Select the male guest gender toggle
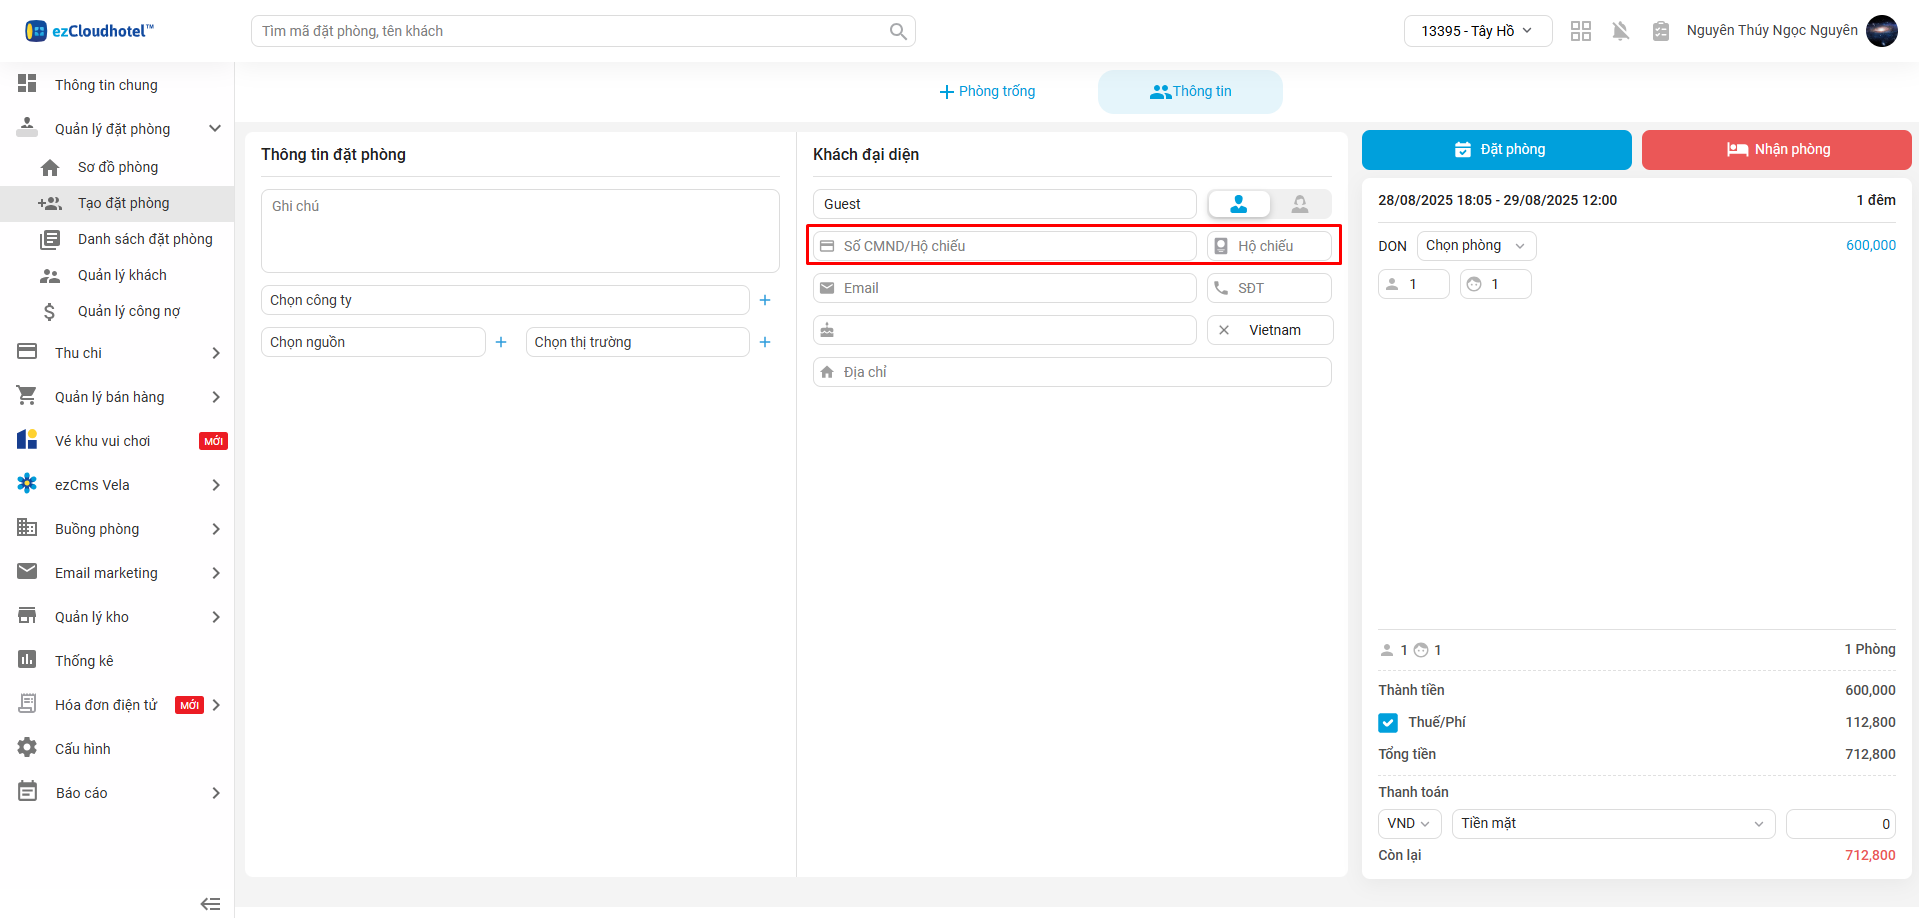This screenshot has height=918, width=1919. (x=1239, y=204)
